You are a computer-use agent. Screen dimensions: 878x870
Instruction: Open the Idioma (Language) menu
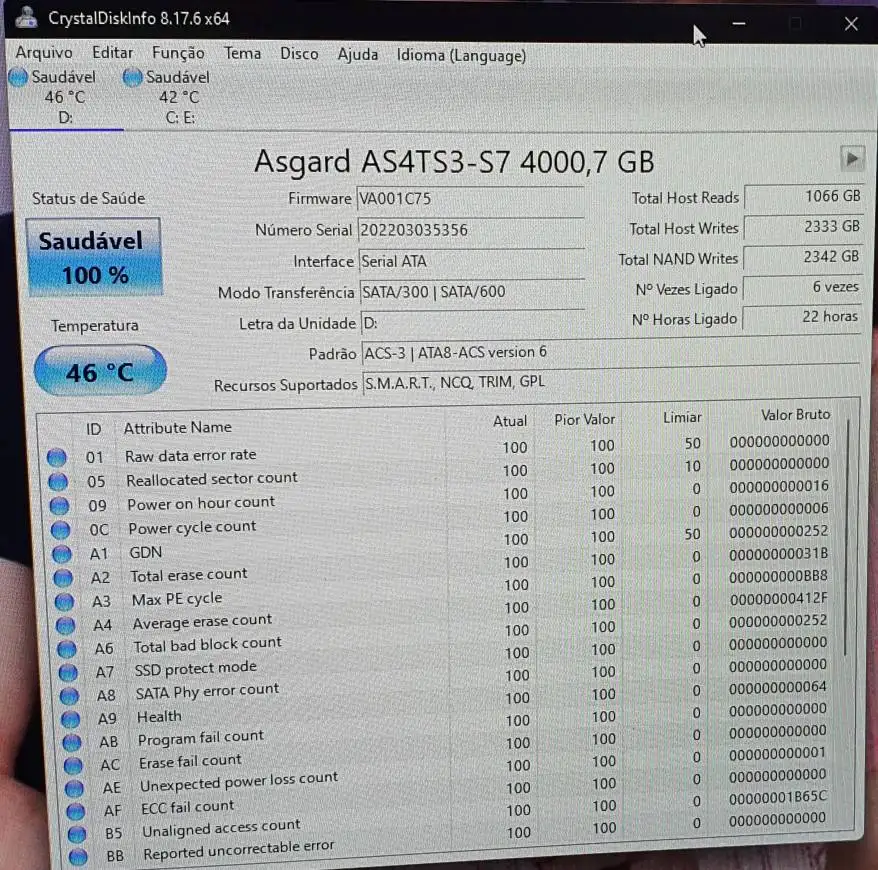[461, 55]
